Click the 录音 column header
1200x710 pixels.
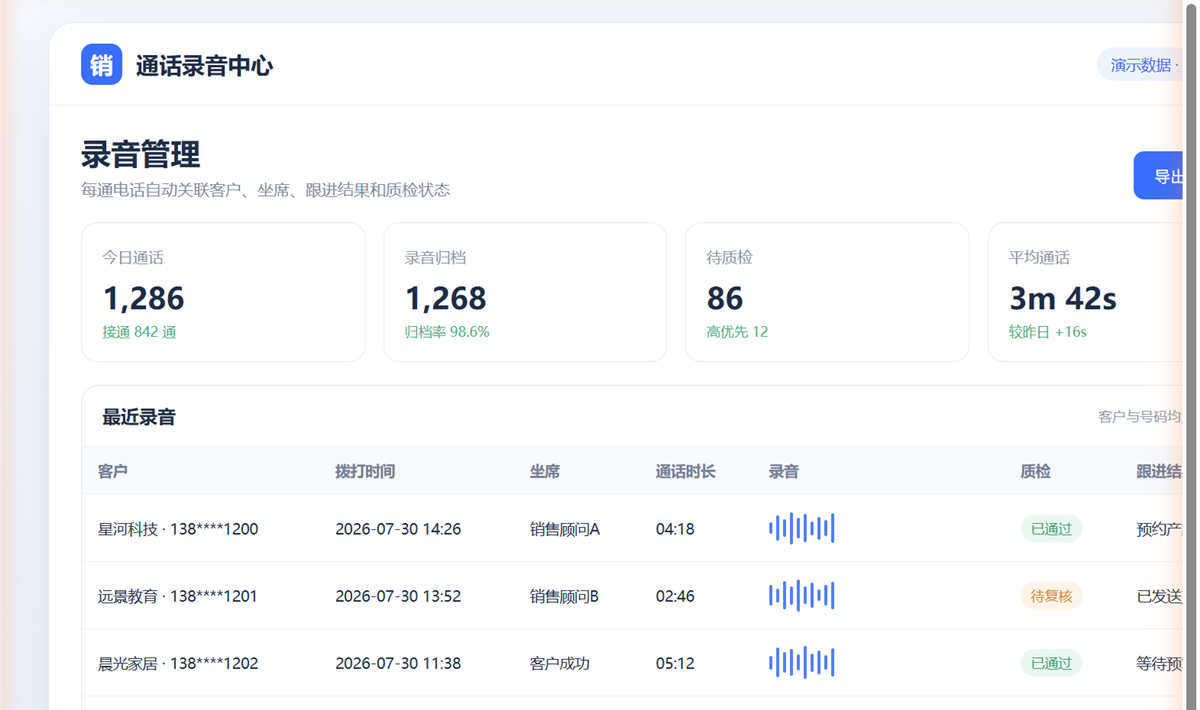pyautogui.click(x=784, y=471)
